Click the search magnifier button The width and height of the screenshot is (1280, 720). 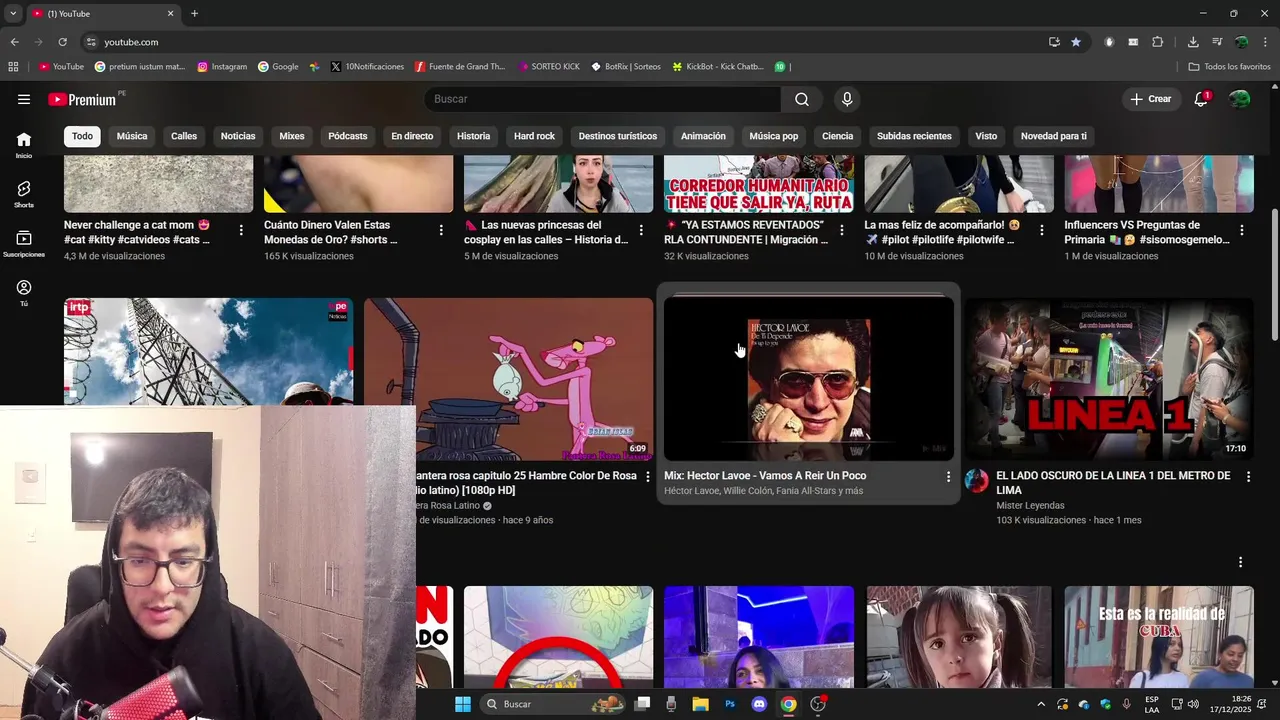pos(802,99)
